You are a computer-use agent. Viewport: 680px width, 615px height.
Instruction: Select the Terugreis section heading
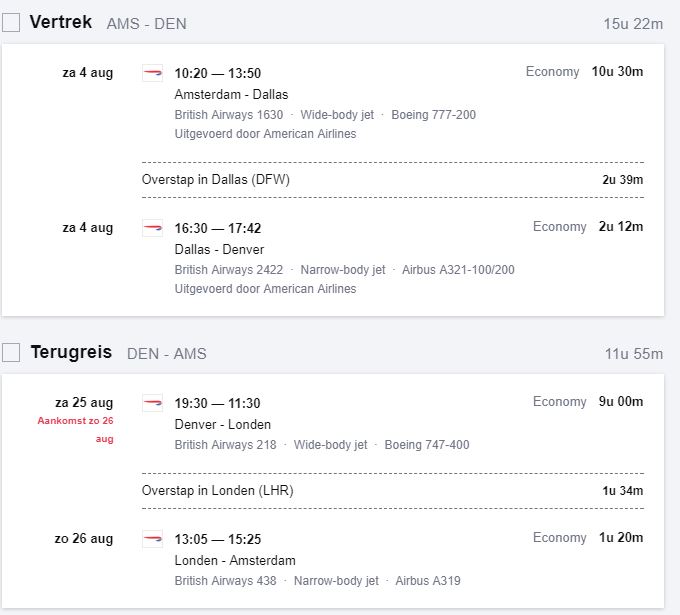coord(71,352)
